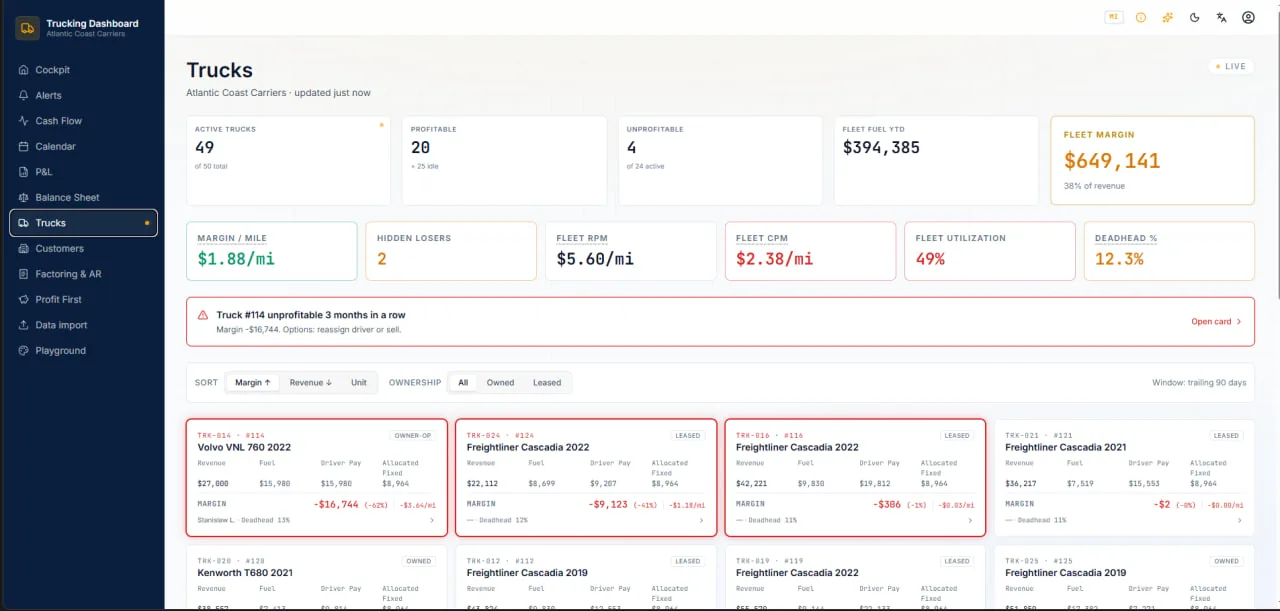The image size is (1280, 611).
Task: Click the Fleet Fuel YTD $394,385 value
Action: [881, 147]
